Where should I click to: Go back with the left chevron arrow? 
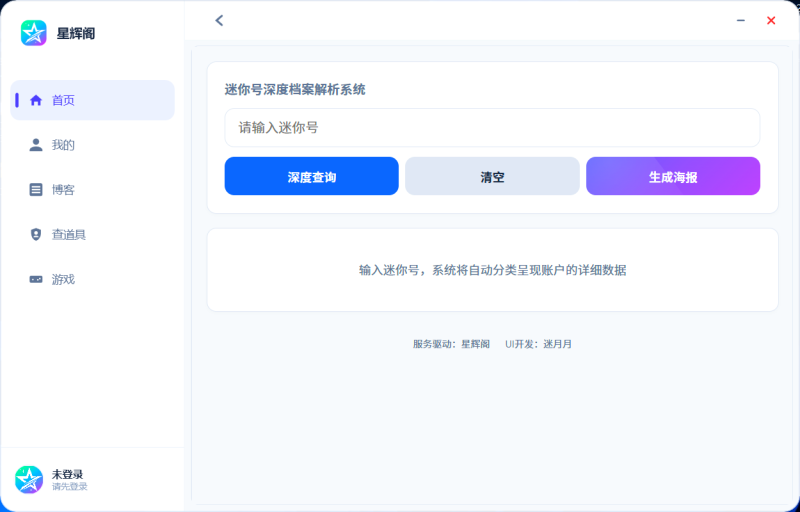[219, 20]
